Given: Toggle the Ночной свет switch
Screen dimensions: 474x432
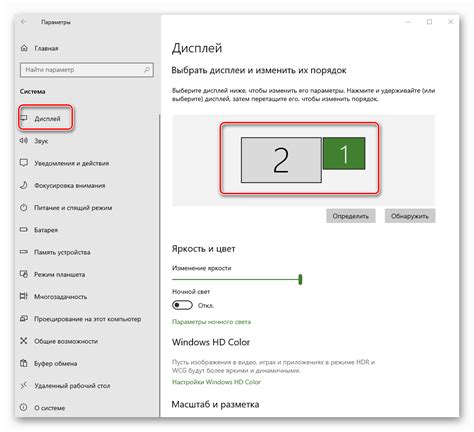Looking at the screenshot, I should point(182,305).
